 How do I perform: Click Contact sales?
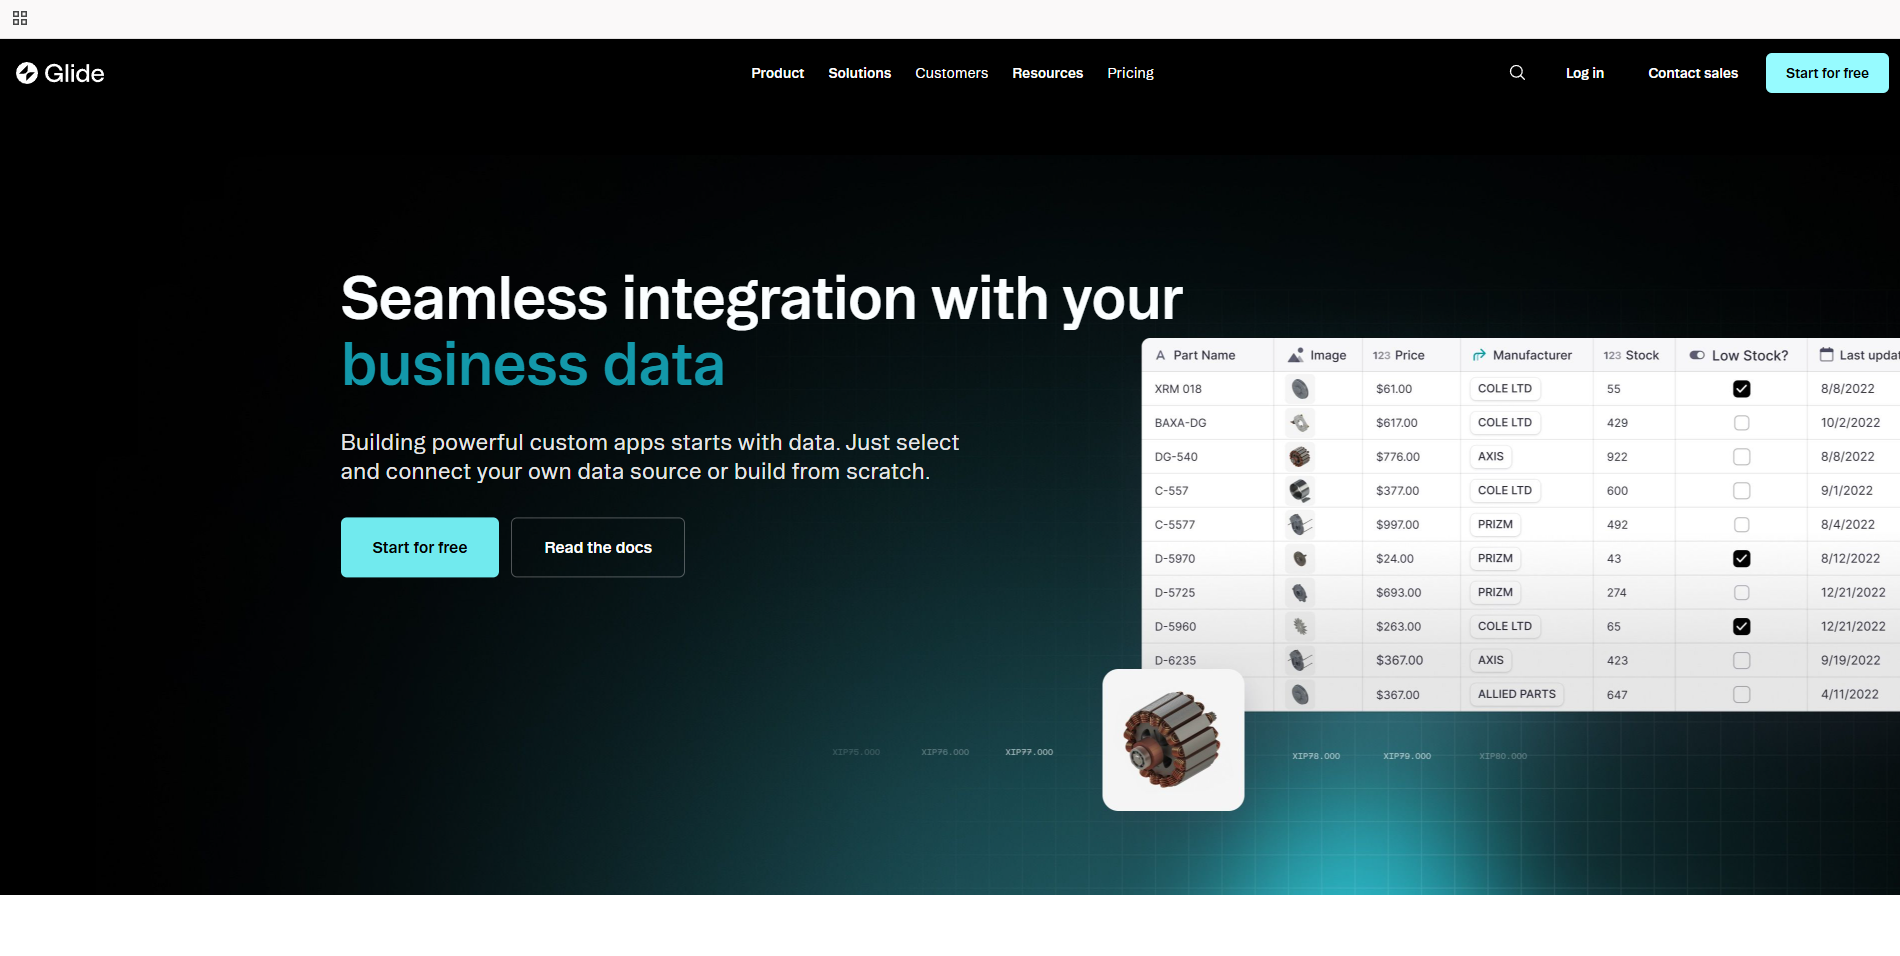1693,73
